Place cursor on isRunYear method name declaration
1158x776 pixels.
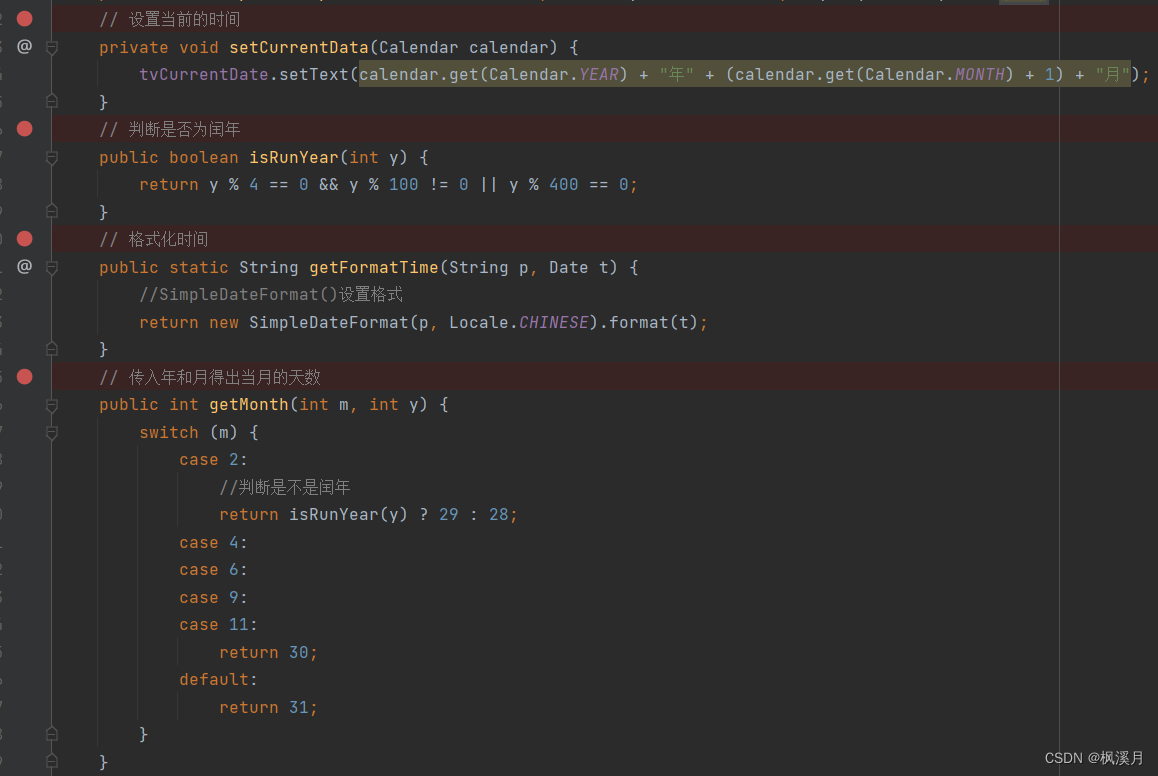point(293,157)
